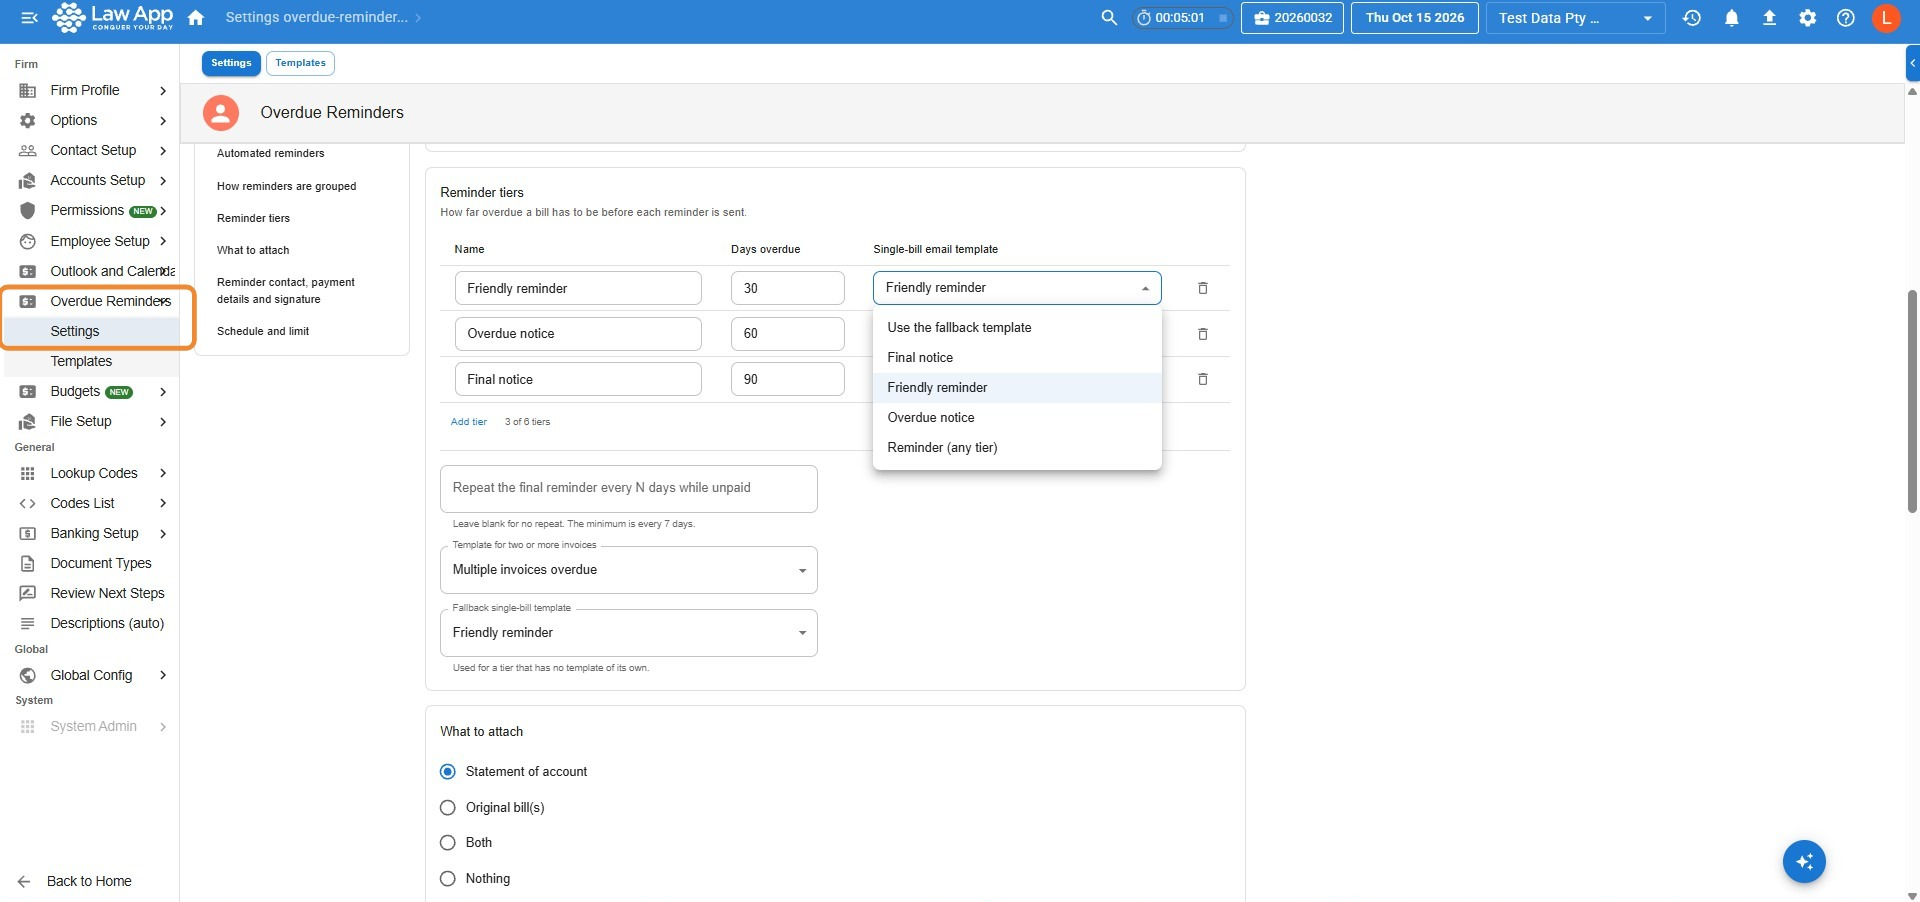Screen dimensions: 1920x902
Task: Select Statement of account radio option
Action: 448,772
